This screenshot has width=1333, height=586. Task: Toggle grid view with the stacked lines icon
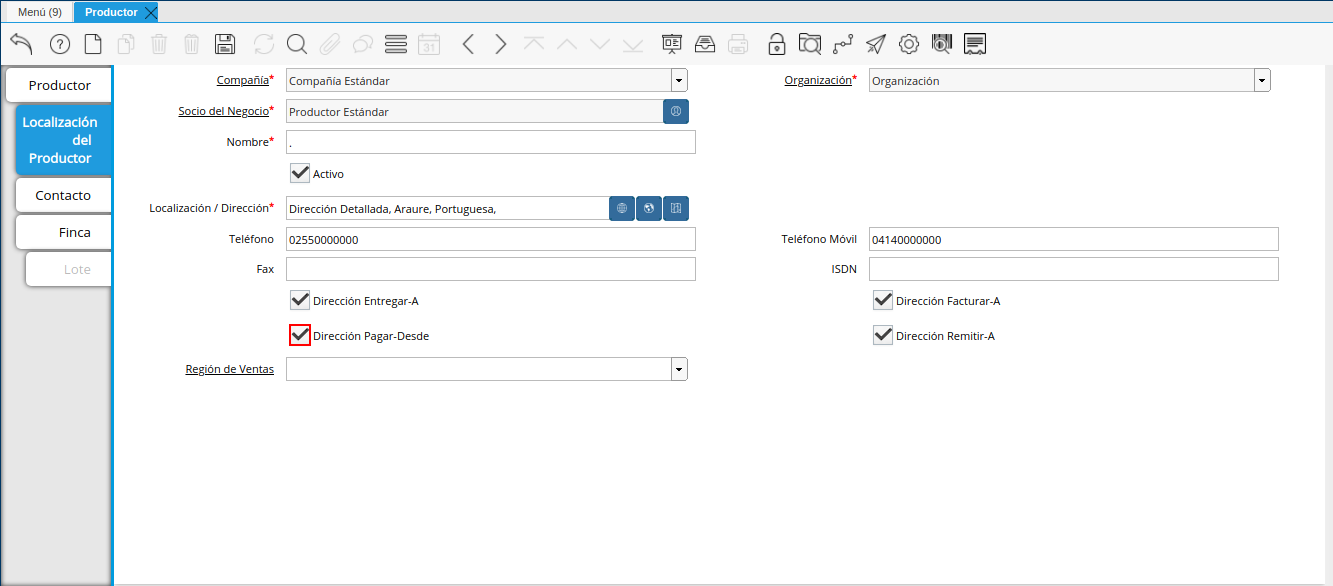tap(396, 44)
